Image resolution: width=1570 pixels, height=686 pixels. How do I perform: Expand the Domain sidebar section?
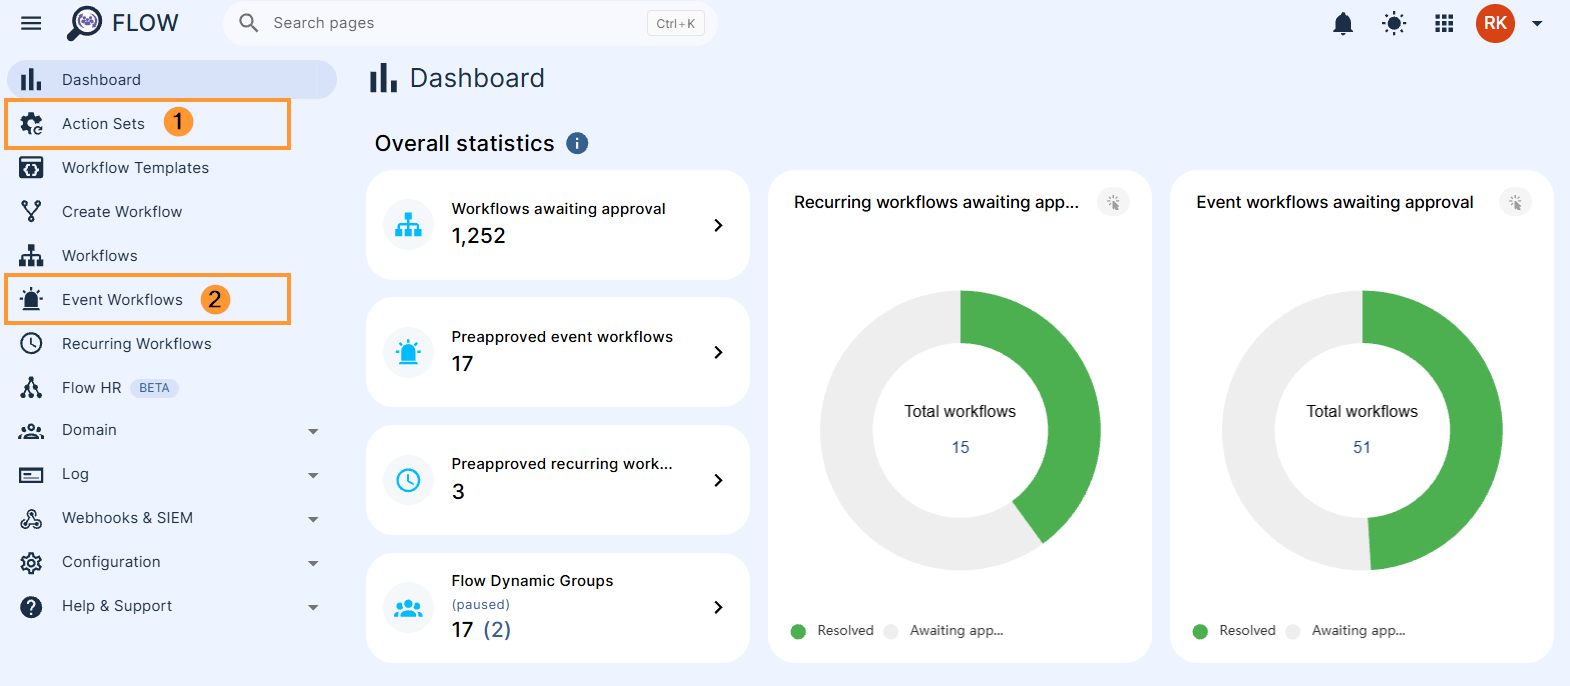172,431
